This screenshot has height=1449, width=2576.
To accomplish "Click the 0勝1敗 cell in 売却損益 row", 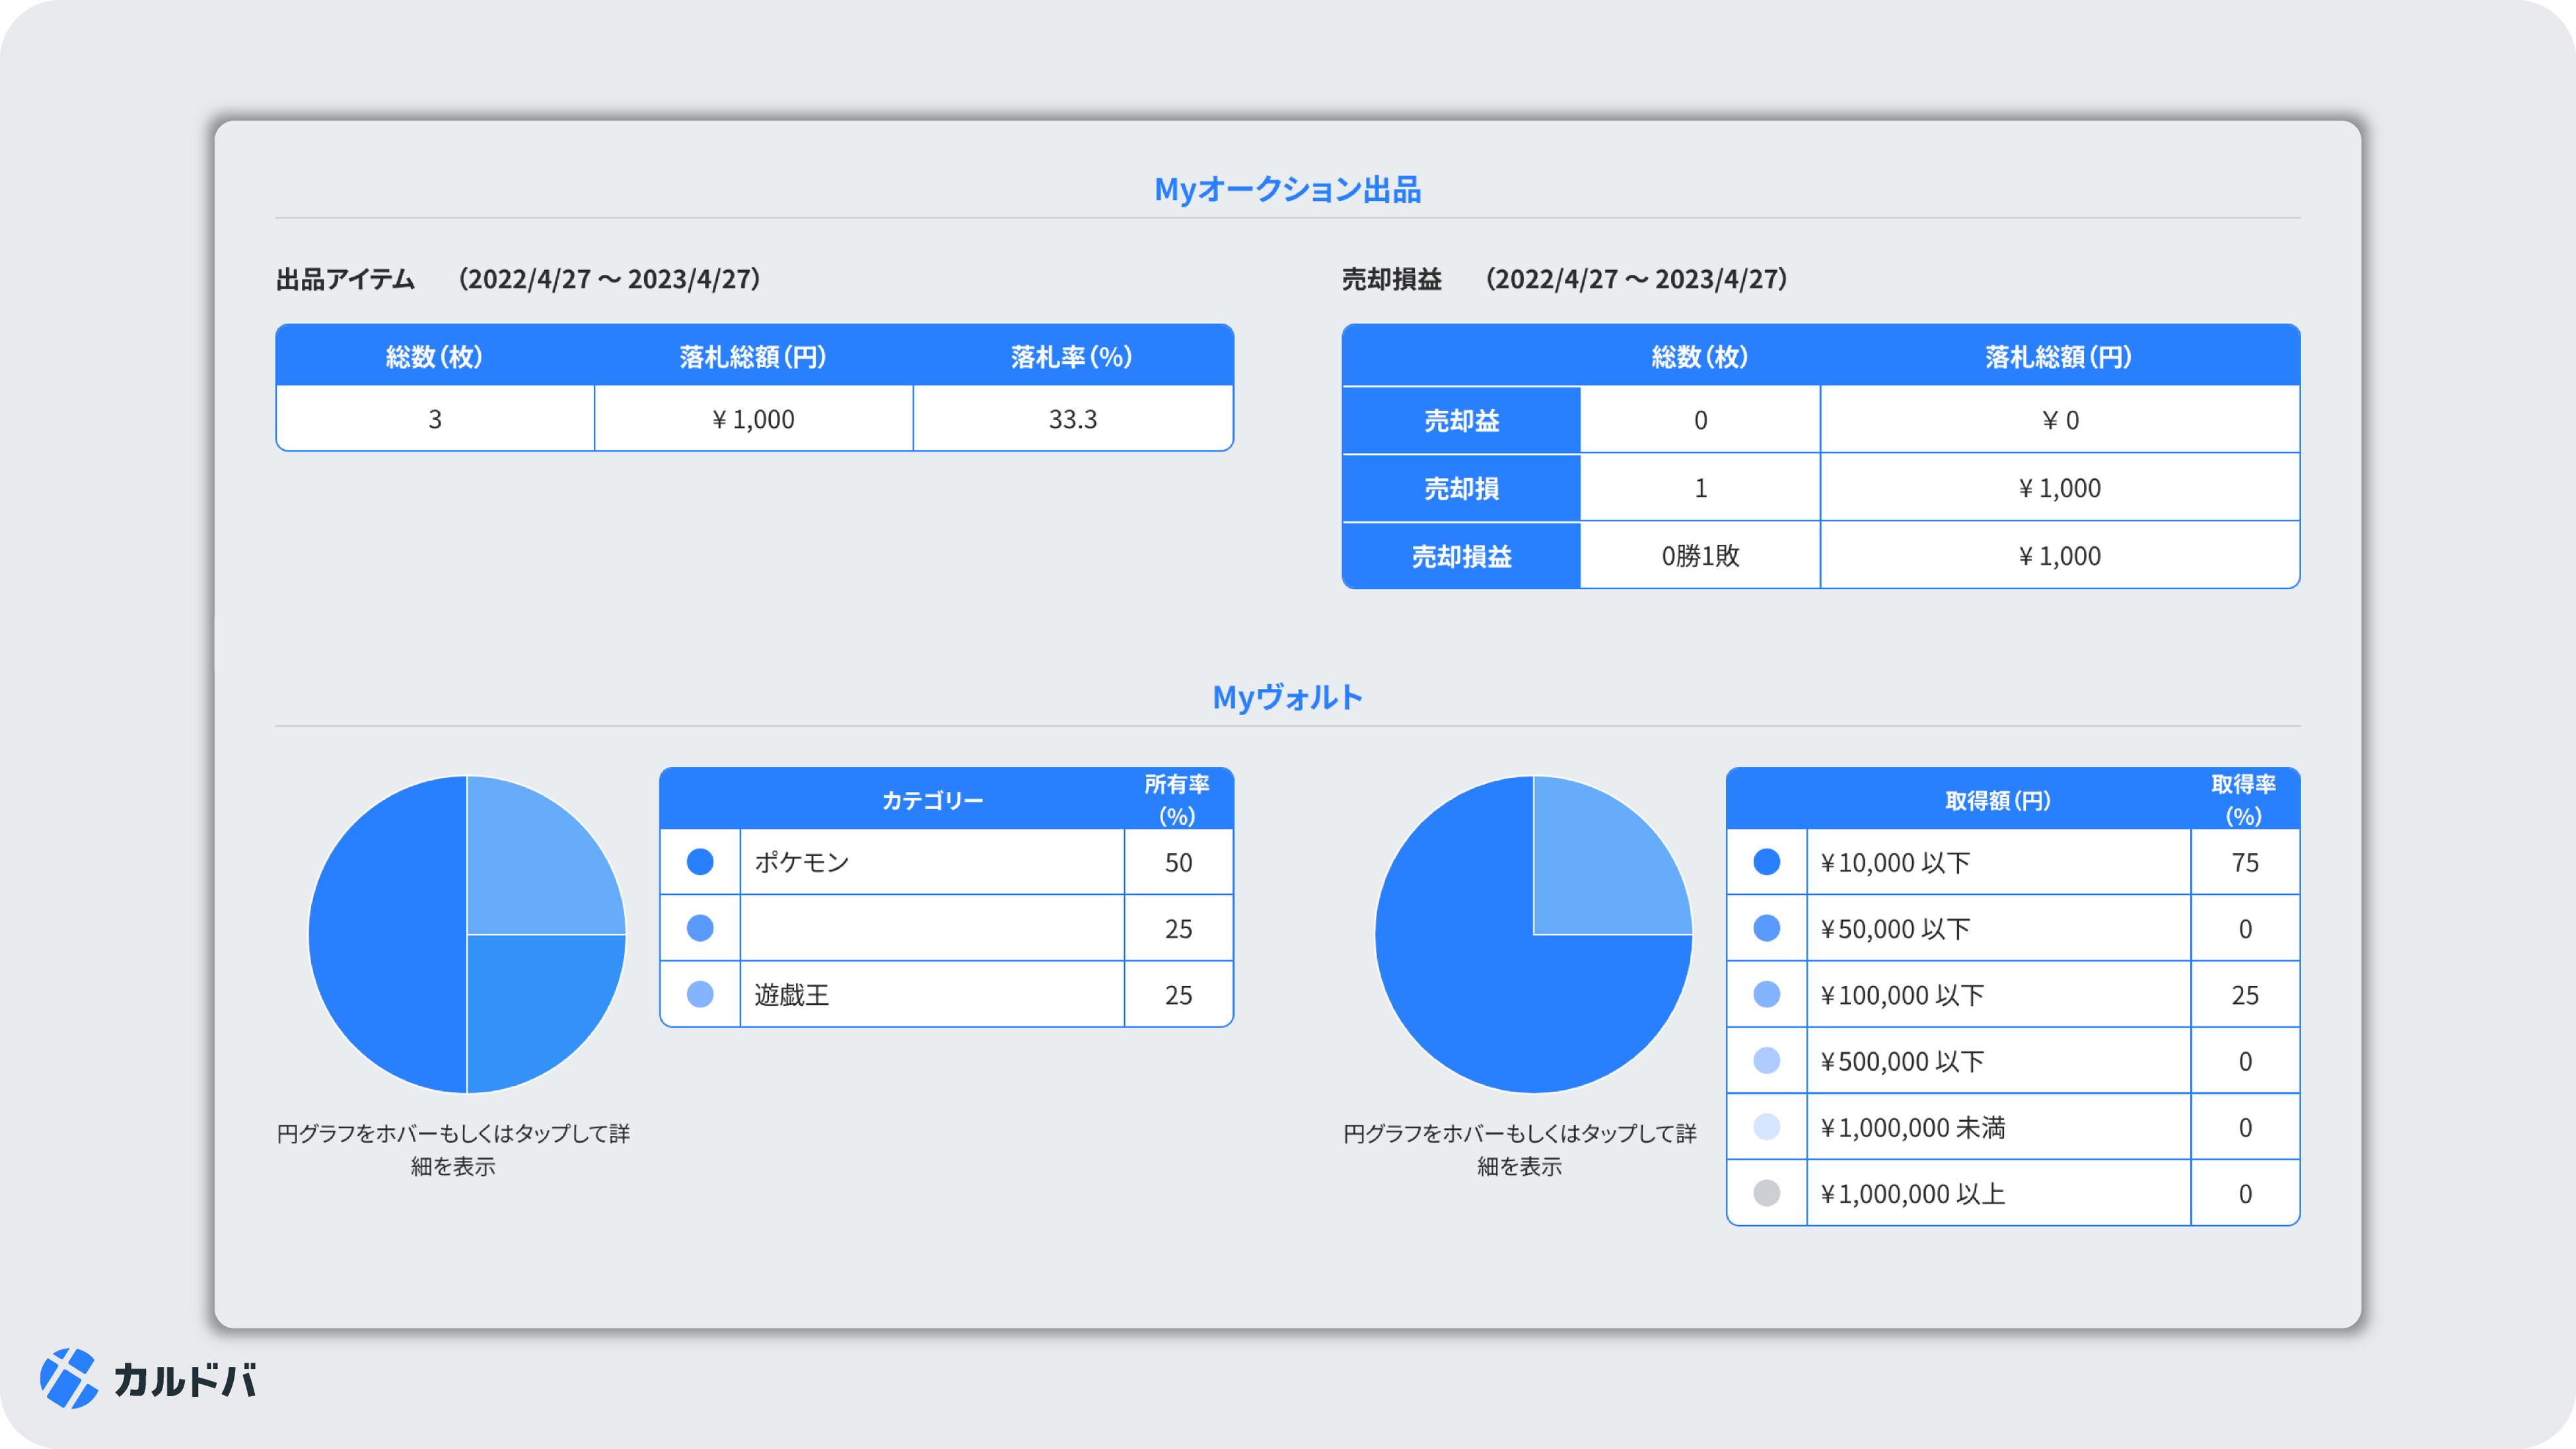I will 1700,556.
